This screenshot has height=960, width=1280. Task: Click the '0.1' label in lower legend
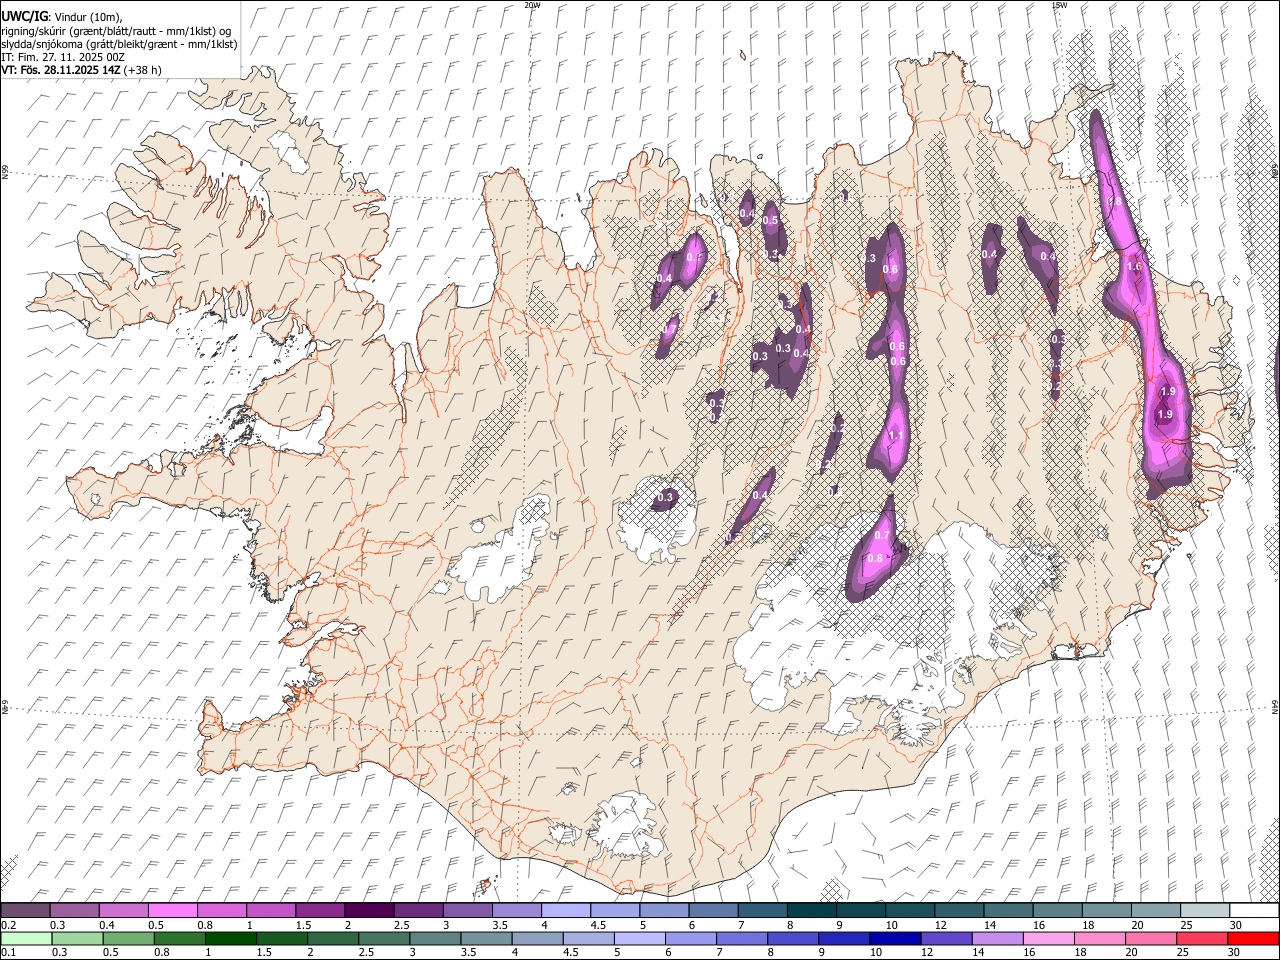(x=7, y=953)
